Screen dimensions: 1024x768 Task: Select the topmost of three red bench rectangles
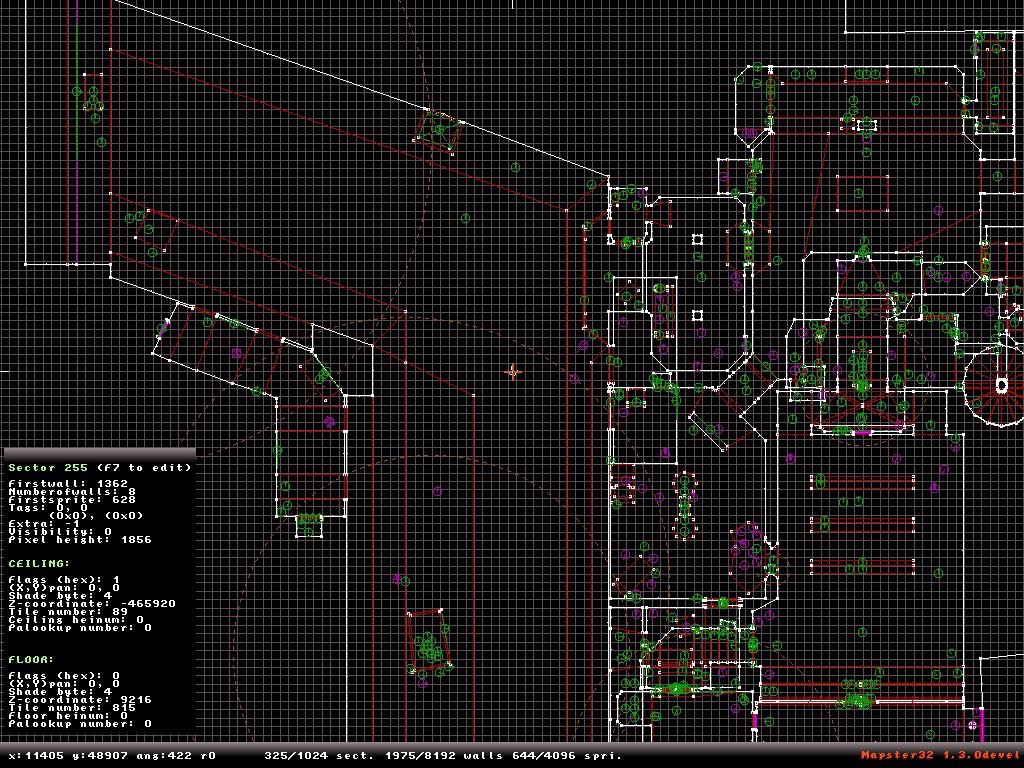(x=862, y=482)
